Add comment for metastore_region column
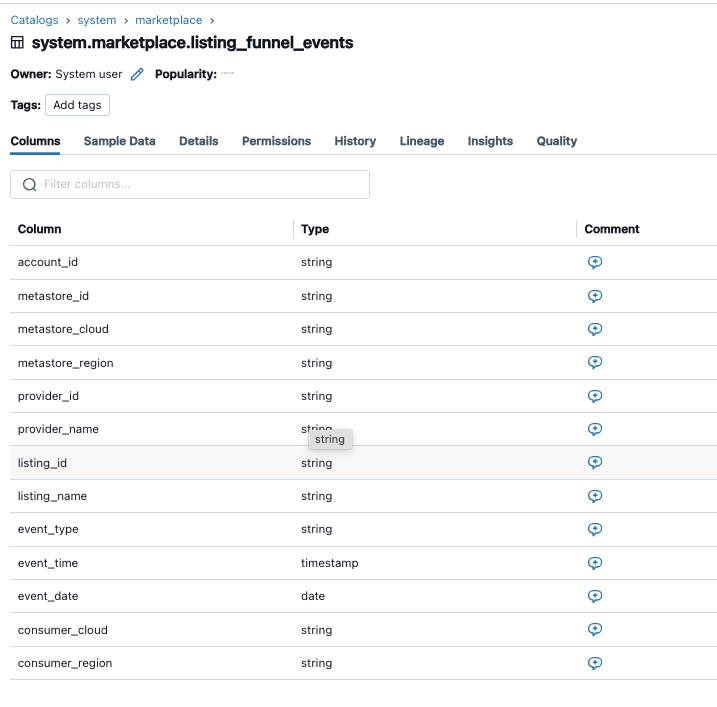This screenshot has width=717, height=707. coord(594,363)
